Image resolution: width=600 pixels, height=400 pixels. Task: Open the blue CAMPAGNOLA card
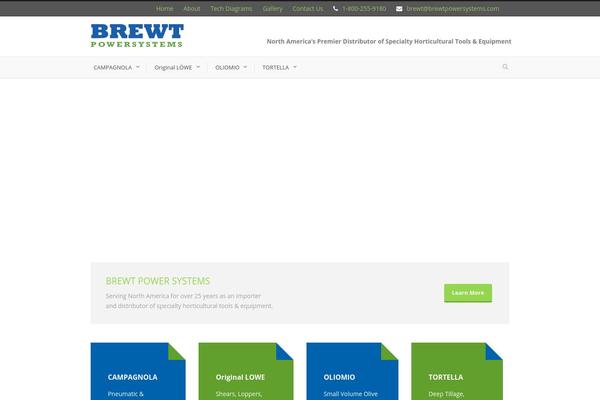point(138,371)
